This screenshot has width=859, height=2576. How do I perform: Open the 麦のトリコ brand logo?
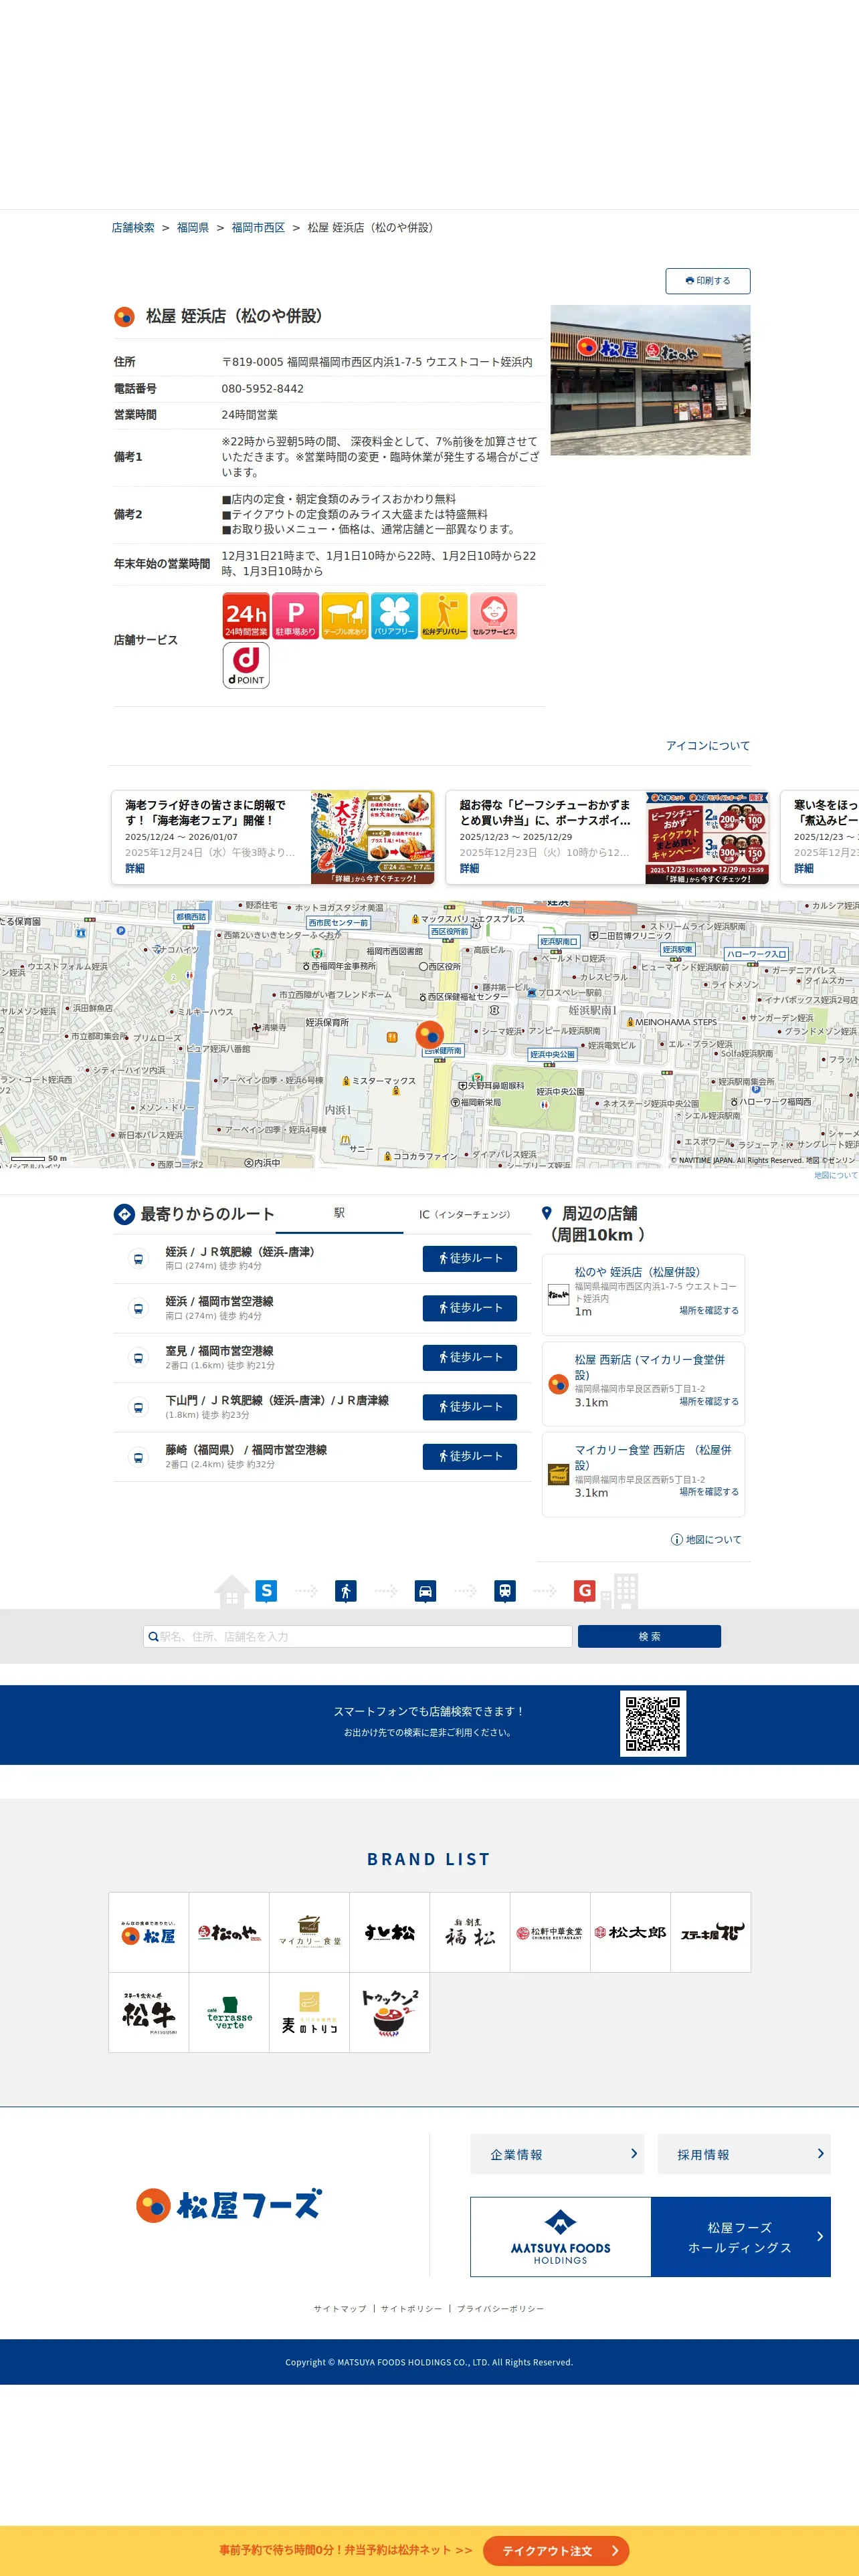pos(309,2012)
